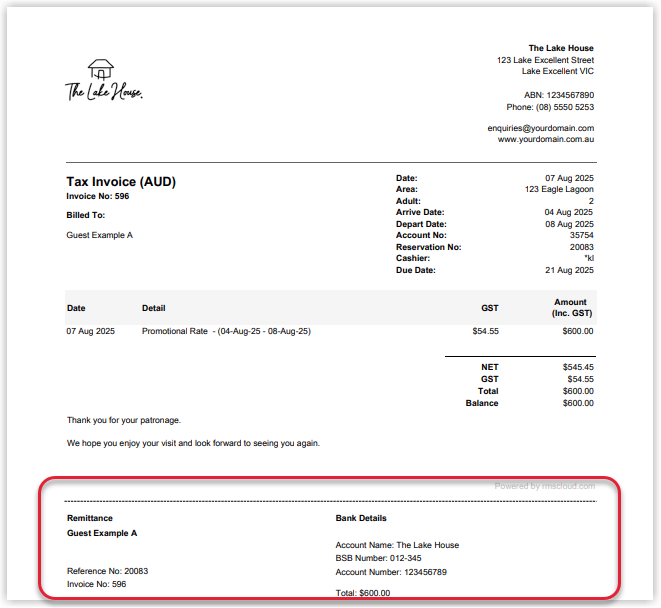Click 'We hope you enjoy your visit' message
Image resolution: width=661 pixels, height=608 pixels.
193,443
